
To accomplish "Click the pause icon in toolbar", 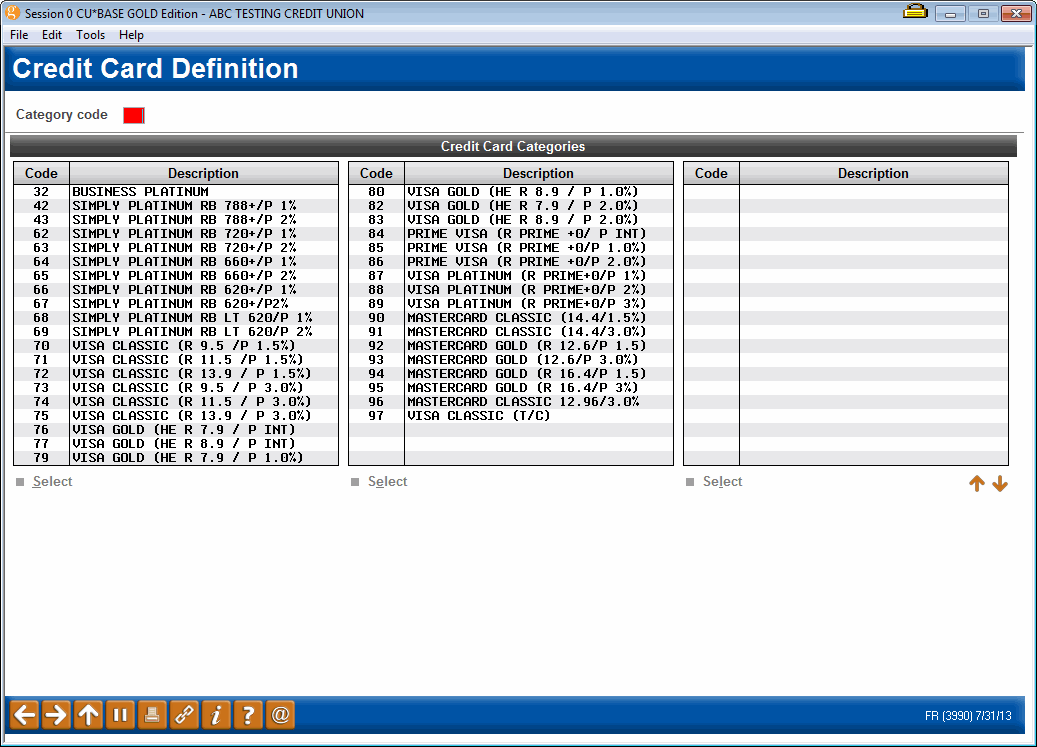I will [x=120, y=714].
